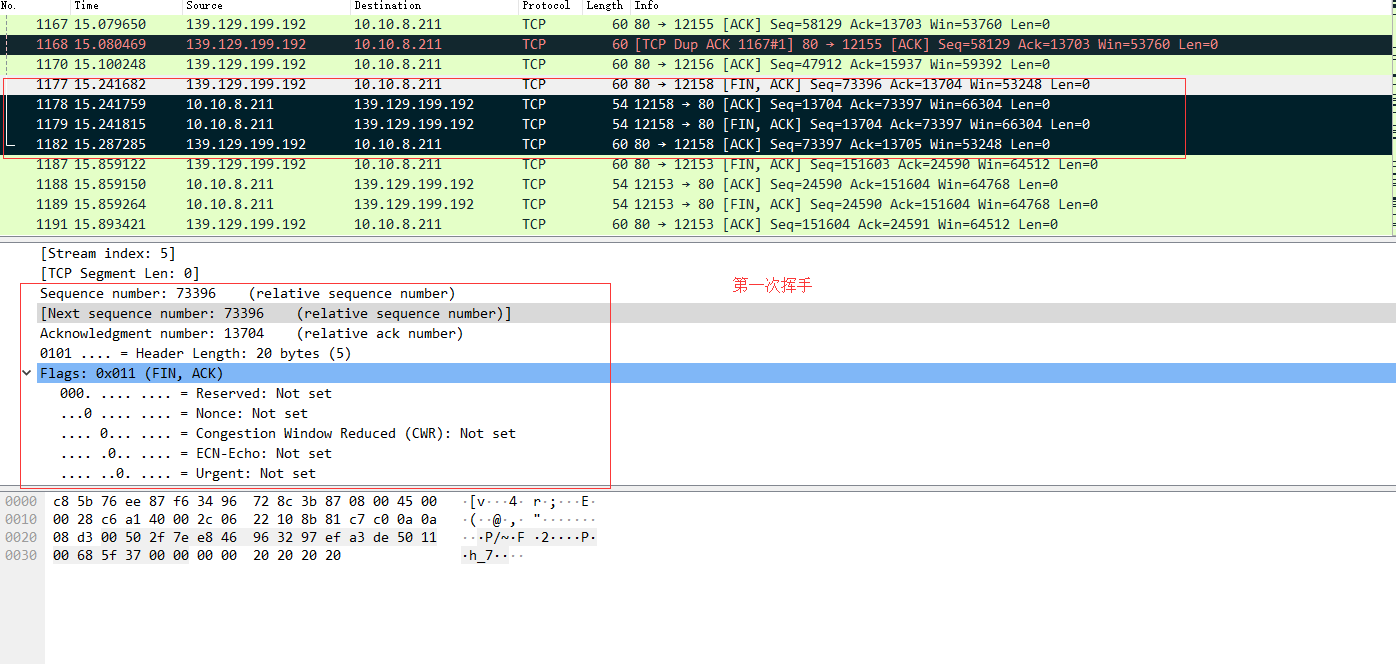Sort packets by the Protocol column header
1396x664 pixels.
click(546, 6)
